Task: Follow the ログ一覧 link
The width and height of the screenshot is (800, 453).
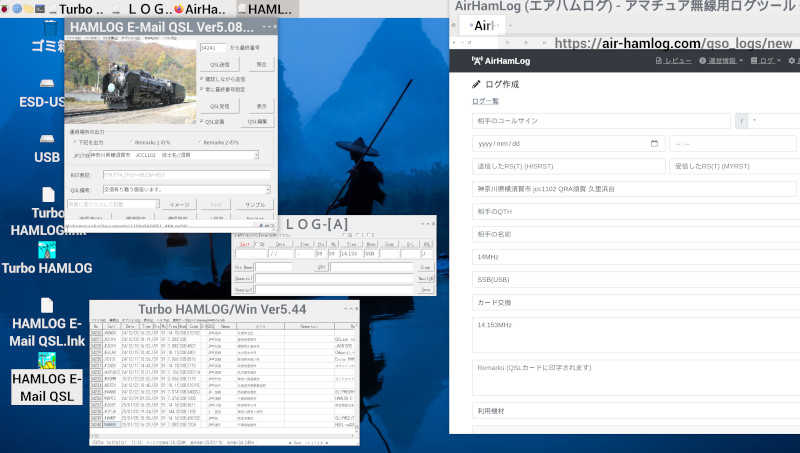Action: pos(485,101)
